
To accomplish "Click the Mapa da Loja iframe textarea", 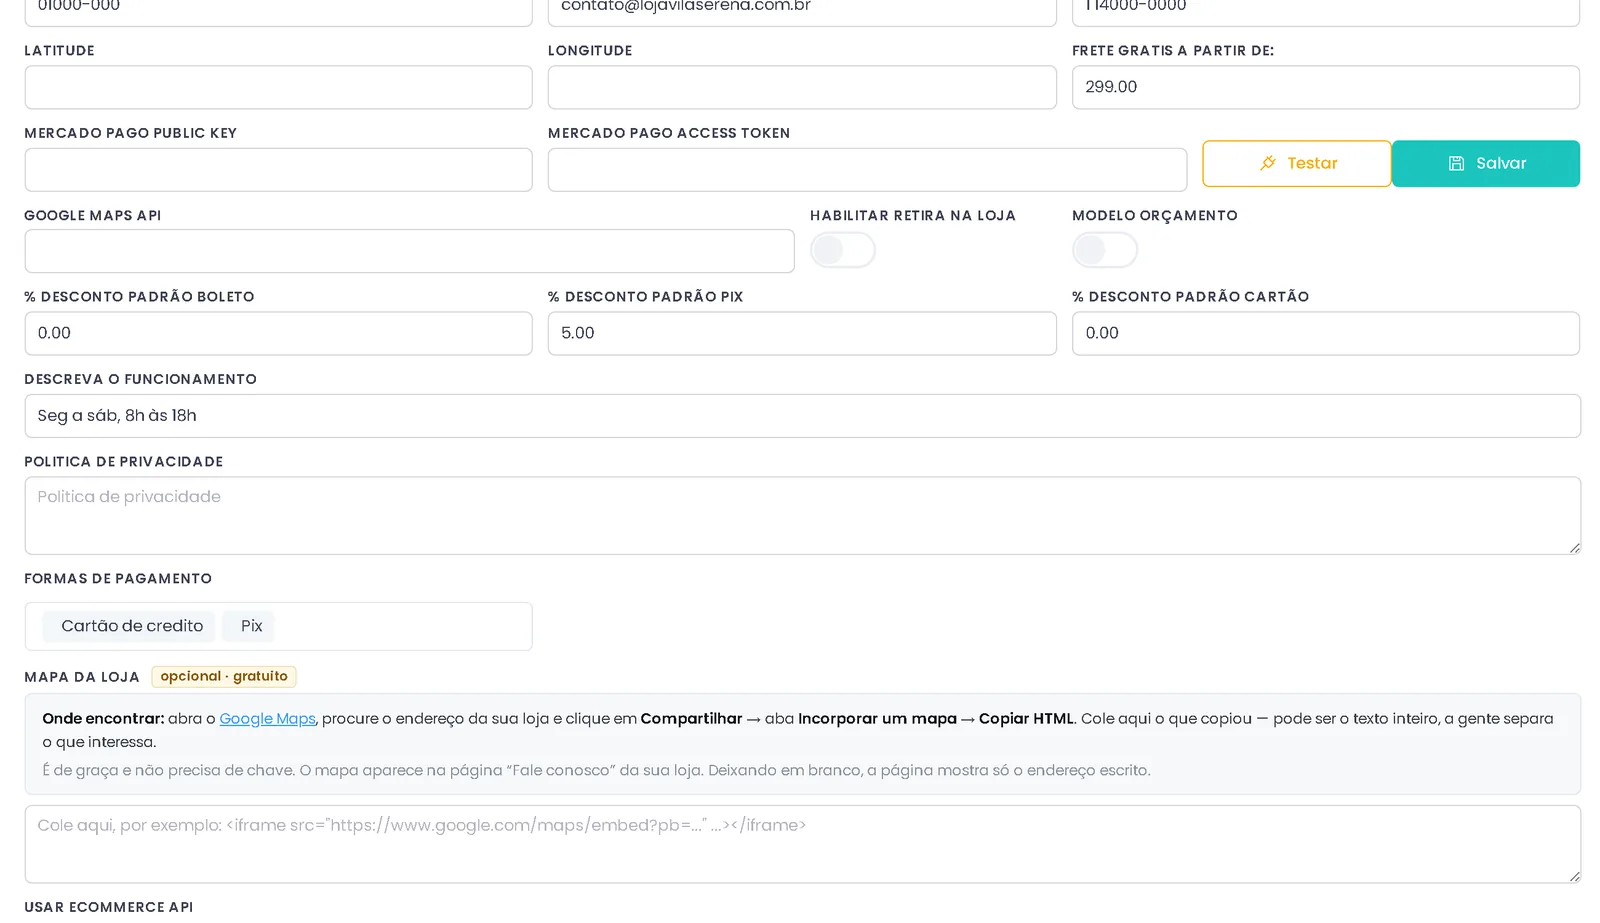I will (x=802, y=844).
